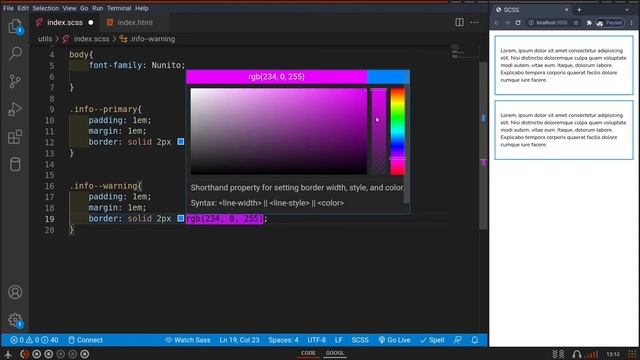Viewport: 640px width, 360px height.
Task: Open the Extensions view
Action: (15, 137)
